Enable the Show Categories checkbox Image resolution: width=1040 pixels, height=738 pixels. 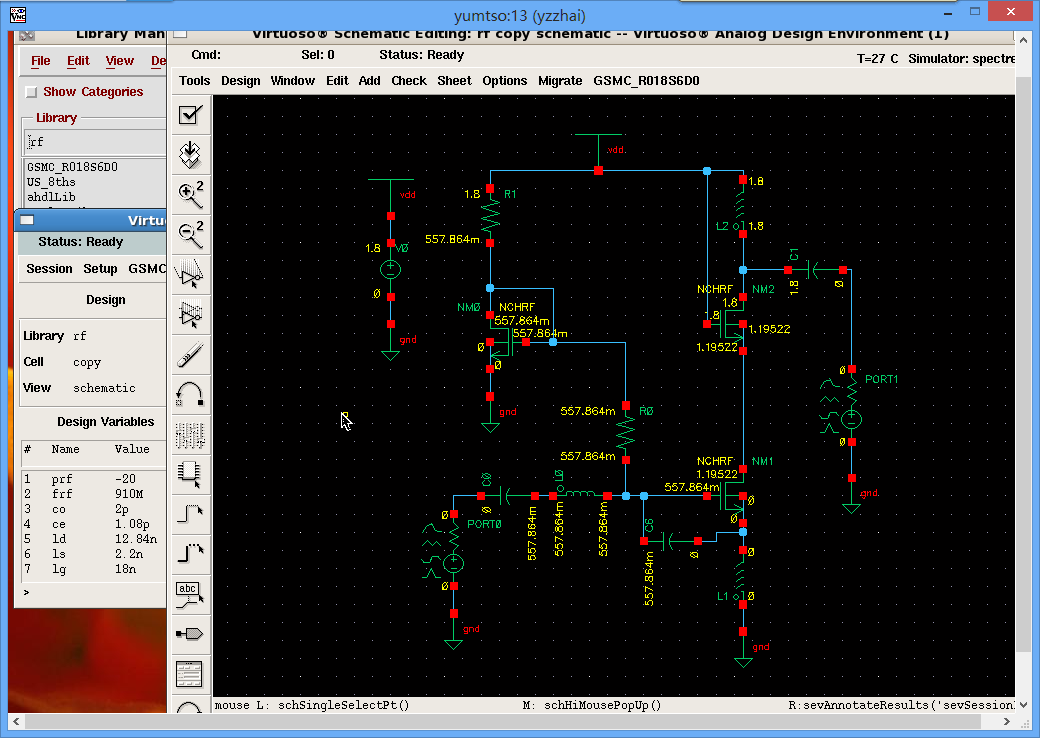31,92
